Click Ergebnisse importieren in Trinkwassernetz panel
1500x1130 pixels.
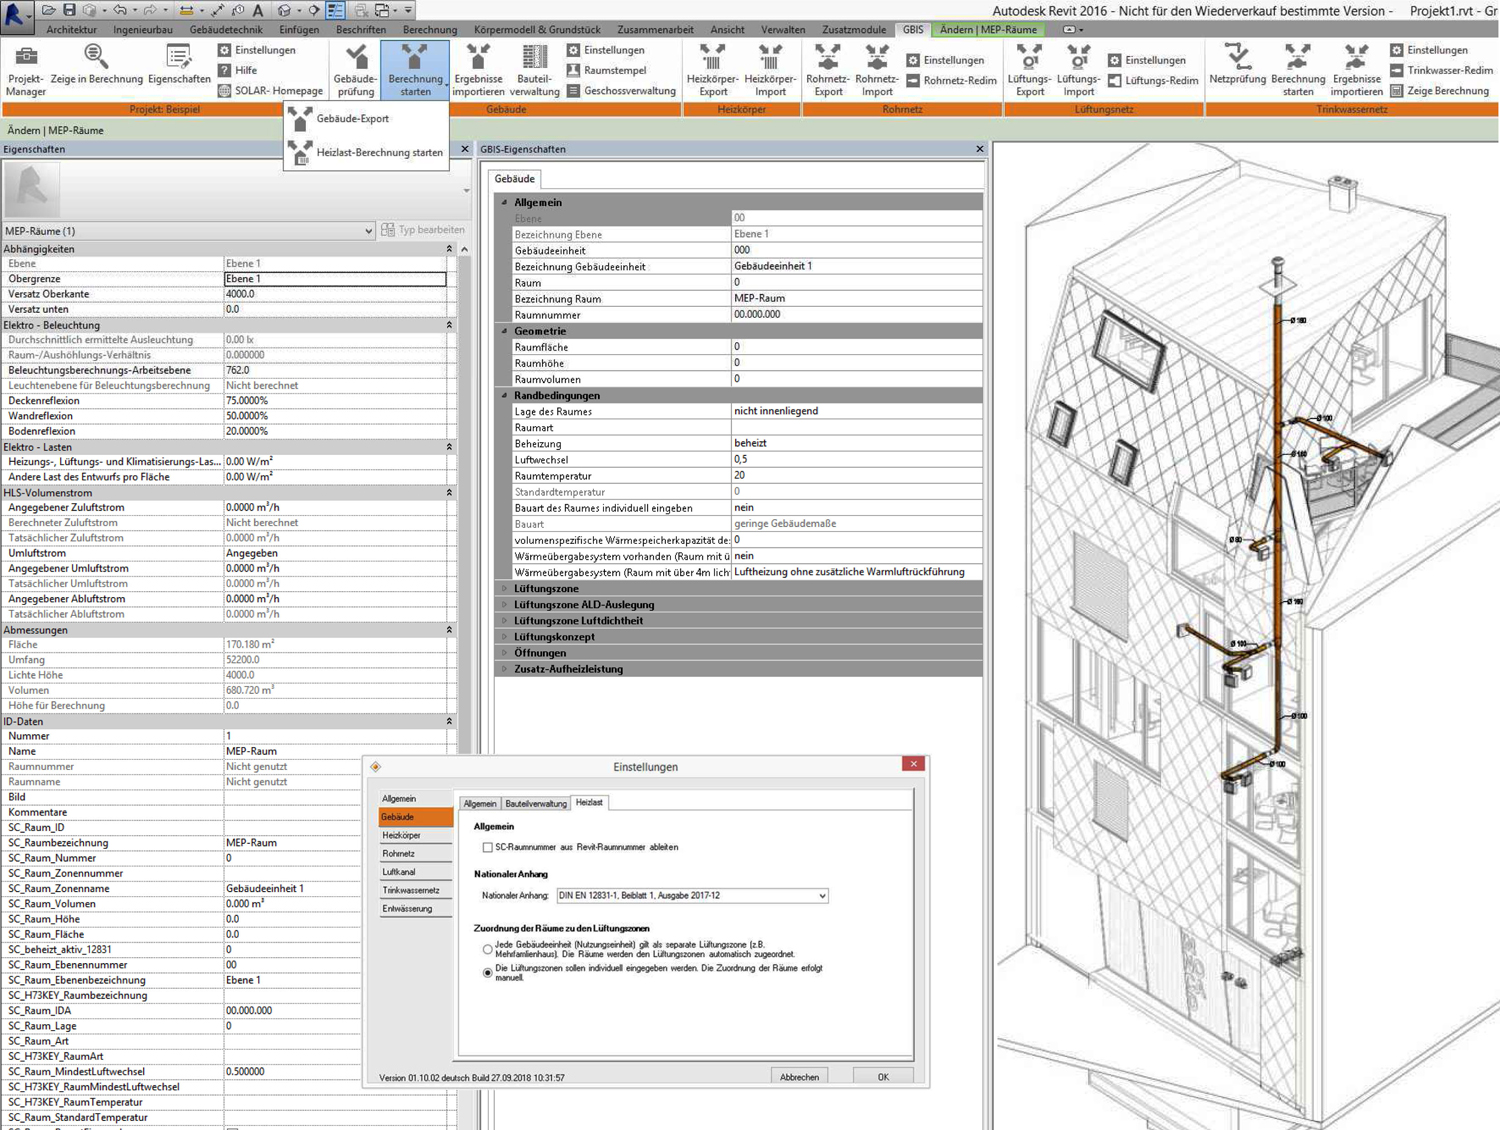pos(1356,70)
